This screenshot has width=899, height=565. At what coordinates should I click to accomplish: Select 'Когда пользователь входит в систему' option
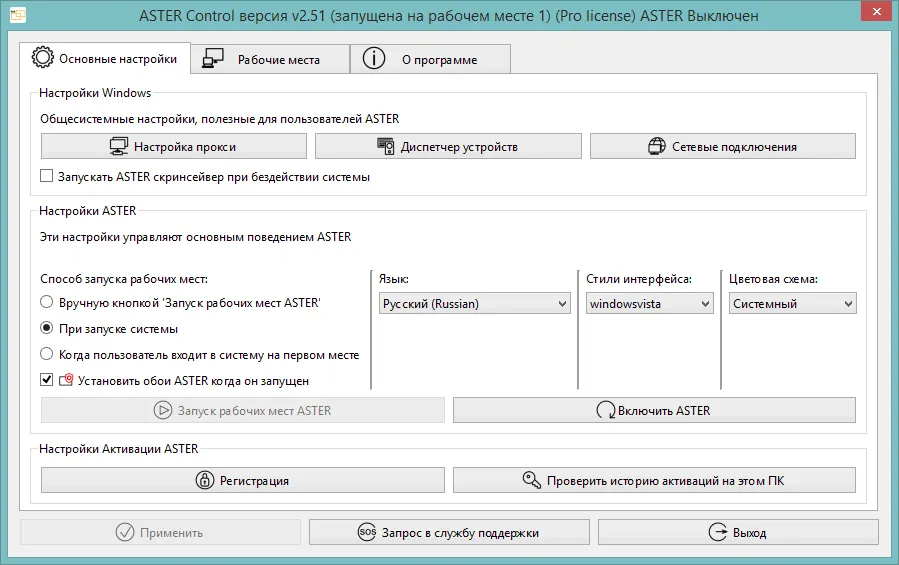(x=47, y=354)
